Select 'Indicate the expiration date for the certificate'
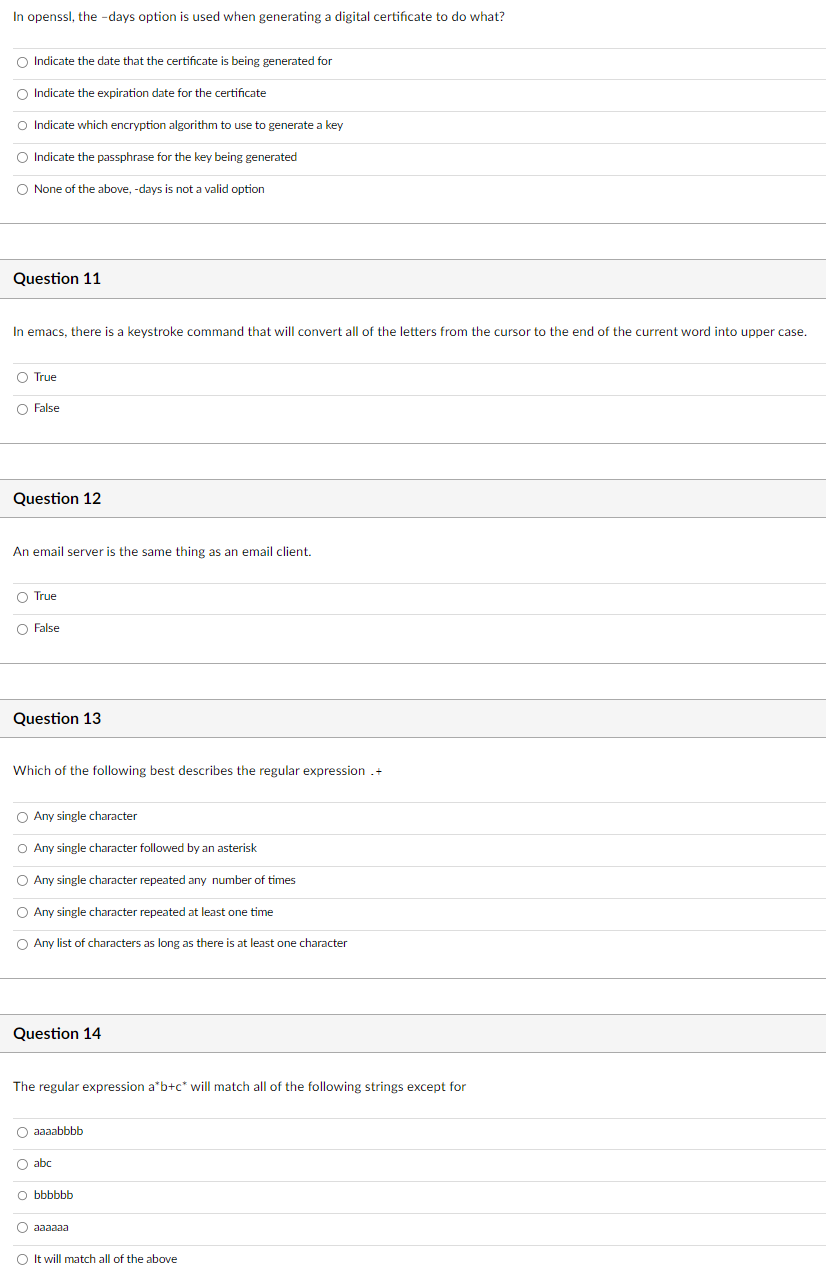The width and height of the screenshot is (826, 1270). pyautogui.click(x=22, y=93)
